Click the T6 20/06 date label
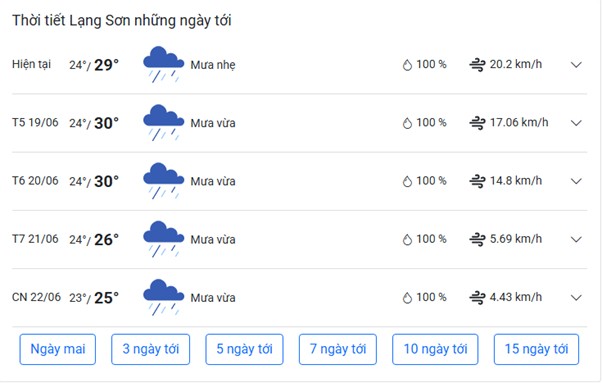This screenshot has height=383, width=602. (35, 181)
